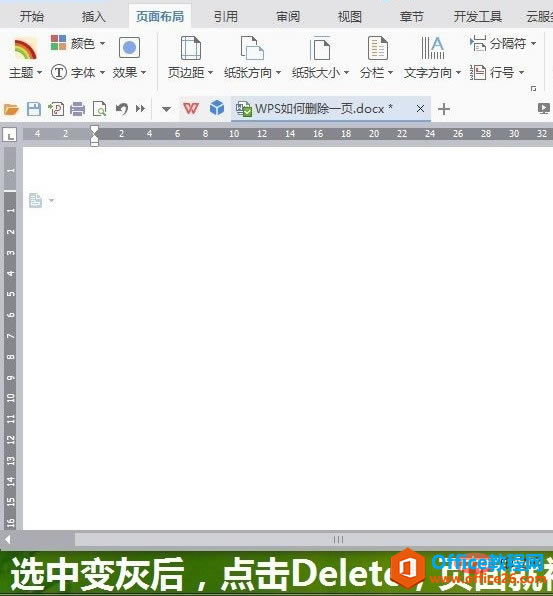The height and width of the screenshot is (596, 553).
Task: Click the 分隔符 breaks icon
Action: coord(478,43)
